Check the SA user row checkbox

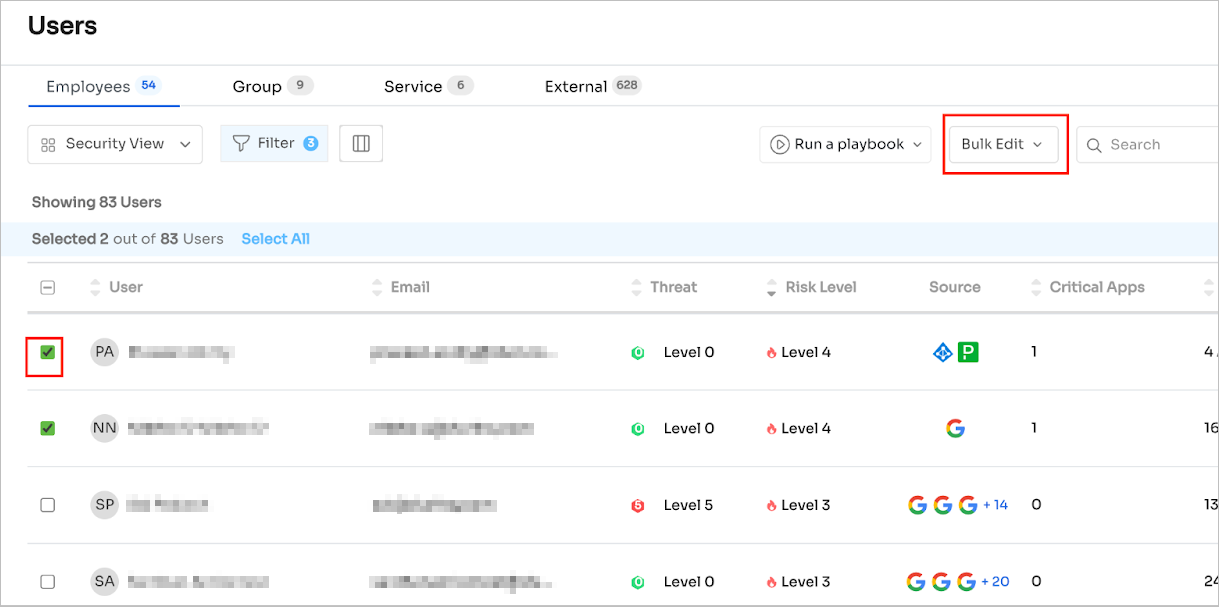click(x=47, y=581)
